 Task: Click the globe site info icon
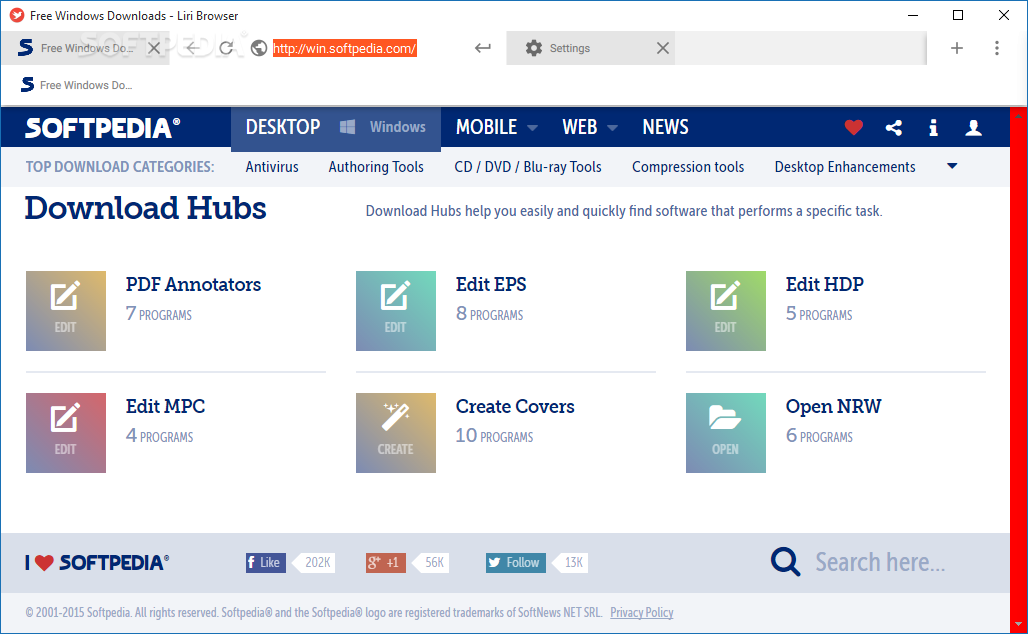(x=259, y=48)
